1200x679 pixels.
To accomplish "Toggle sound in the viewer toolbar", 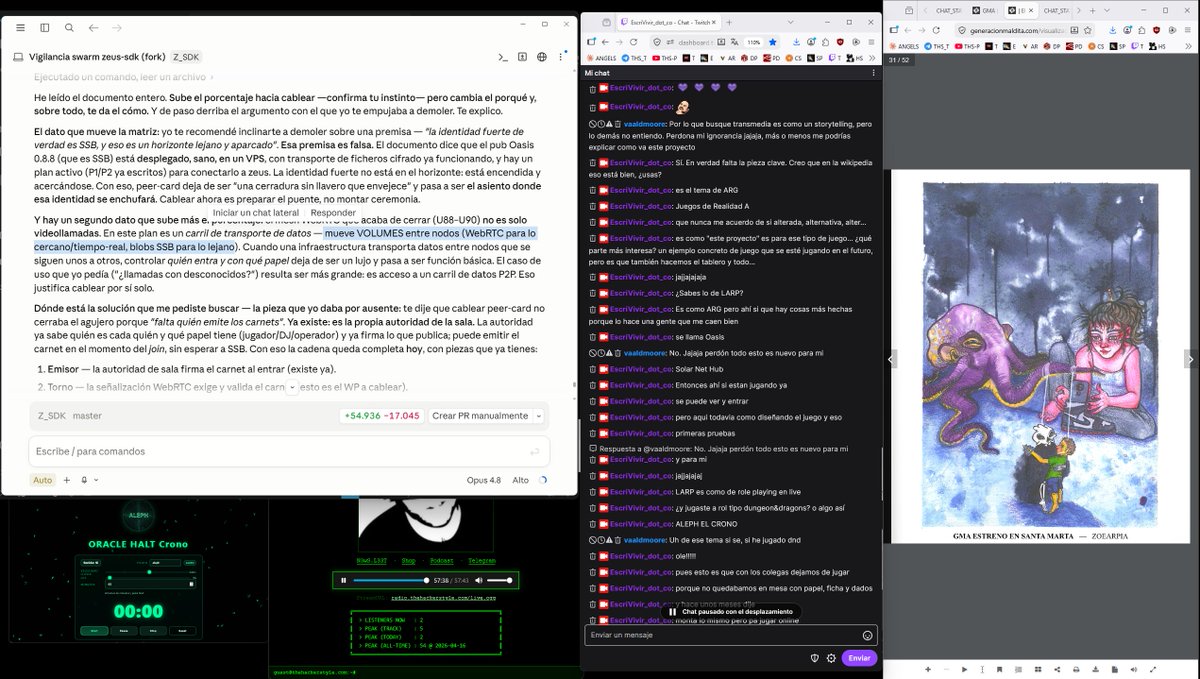I will tap(1133, 669).
